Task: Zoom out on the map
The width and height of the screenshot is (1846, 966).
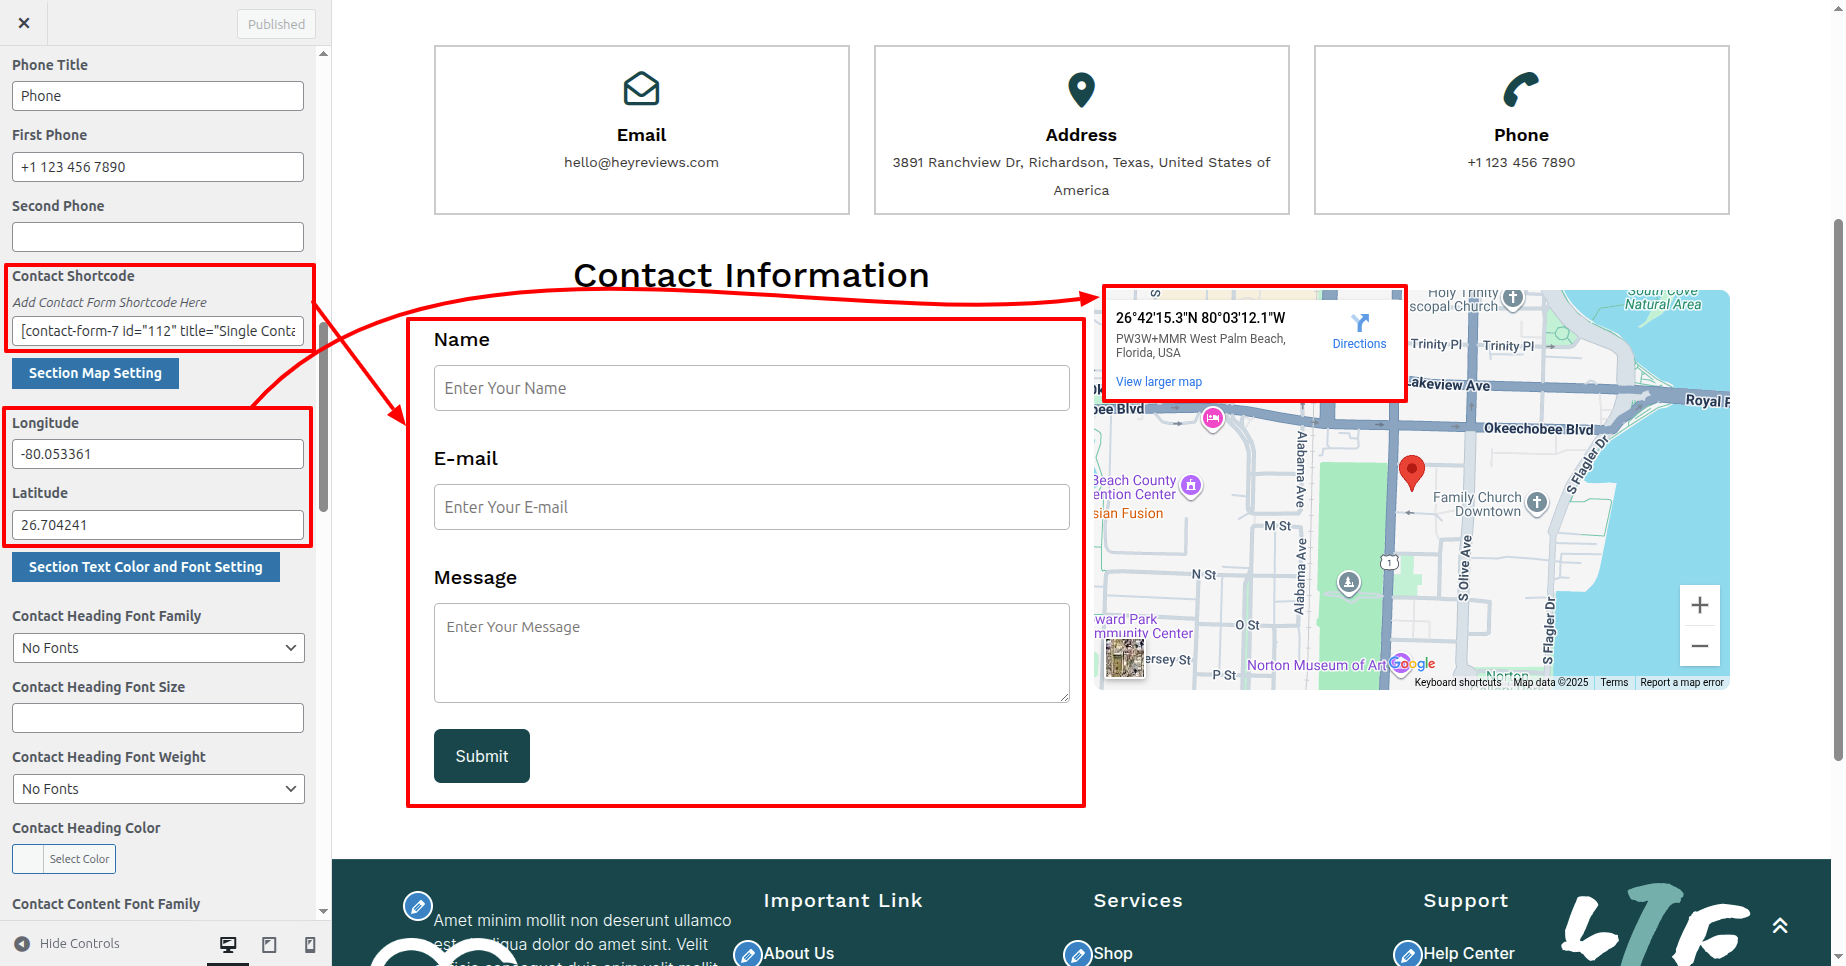Action: point(1699,646)
